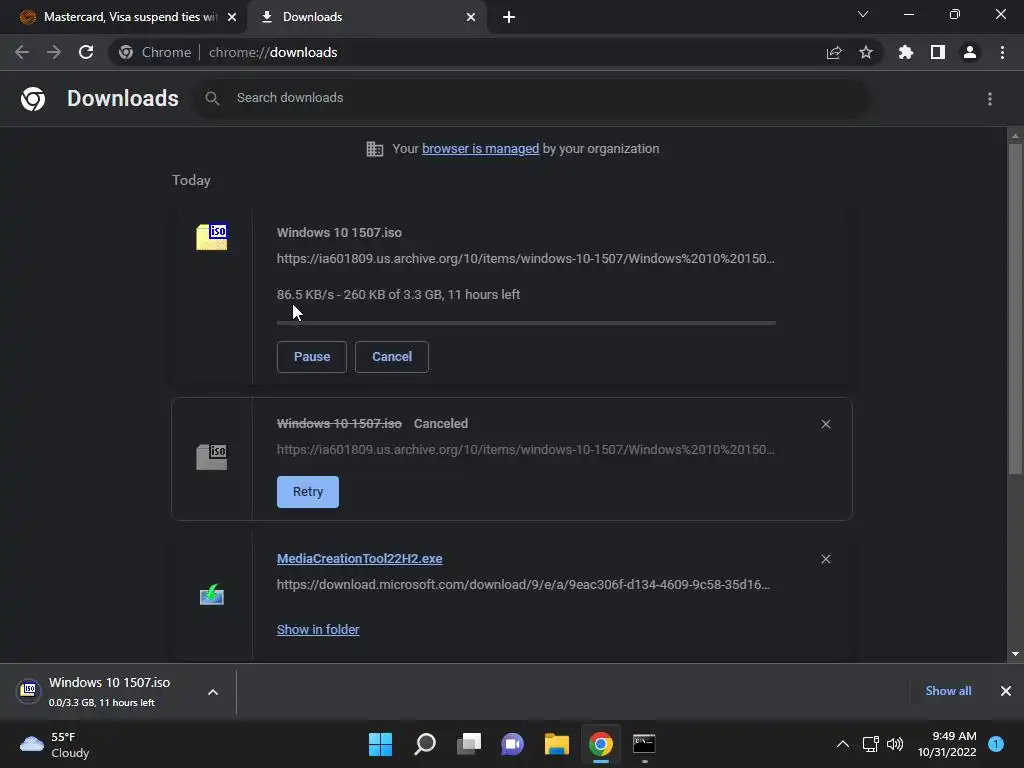Remove MediaCreationTool22H2.exe from list

coord(826,559)
